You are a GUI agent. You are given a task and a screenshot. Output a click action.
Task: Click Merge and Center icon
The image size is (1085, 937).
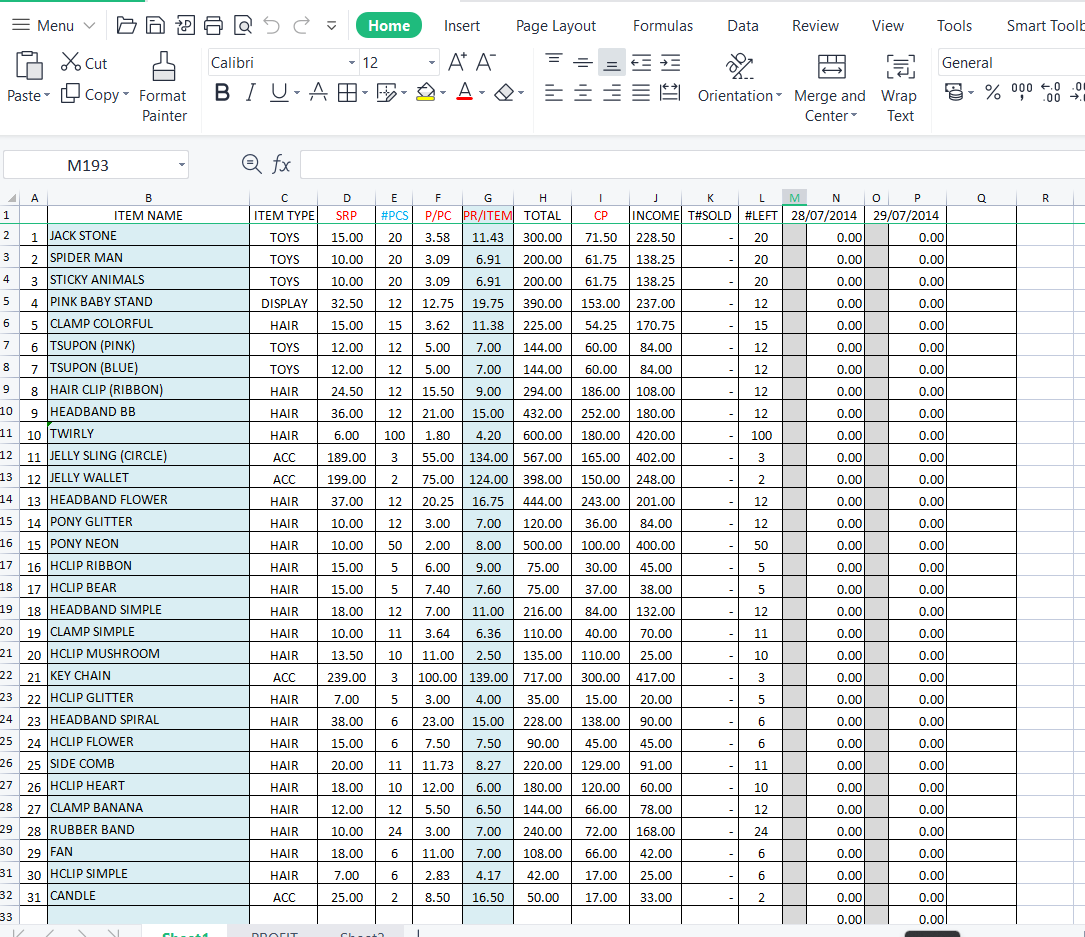(x=831, y=66)
